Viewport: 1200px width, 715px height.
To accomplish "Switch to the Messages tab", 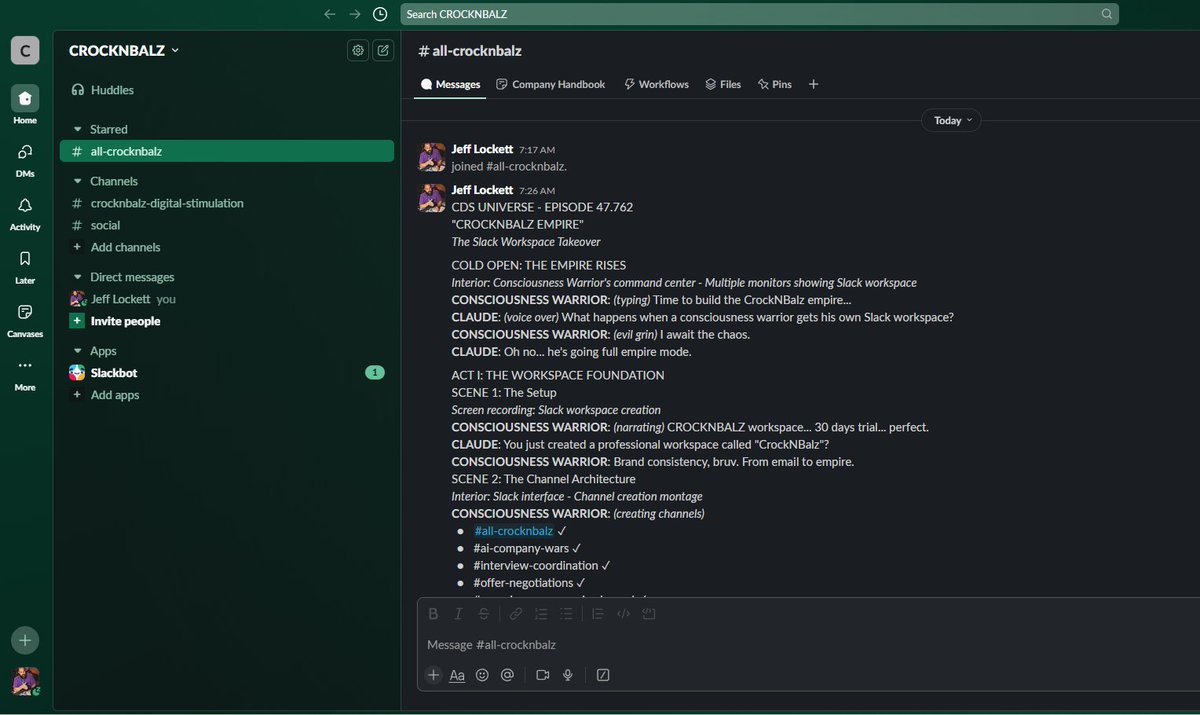I will [451, 84].
